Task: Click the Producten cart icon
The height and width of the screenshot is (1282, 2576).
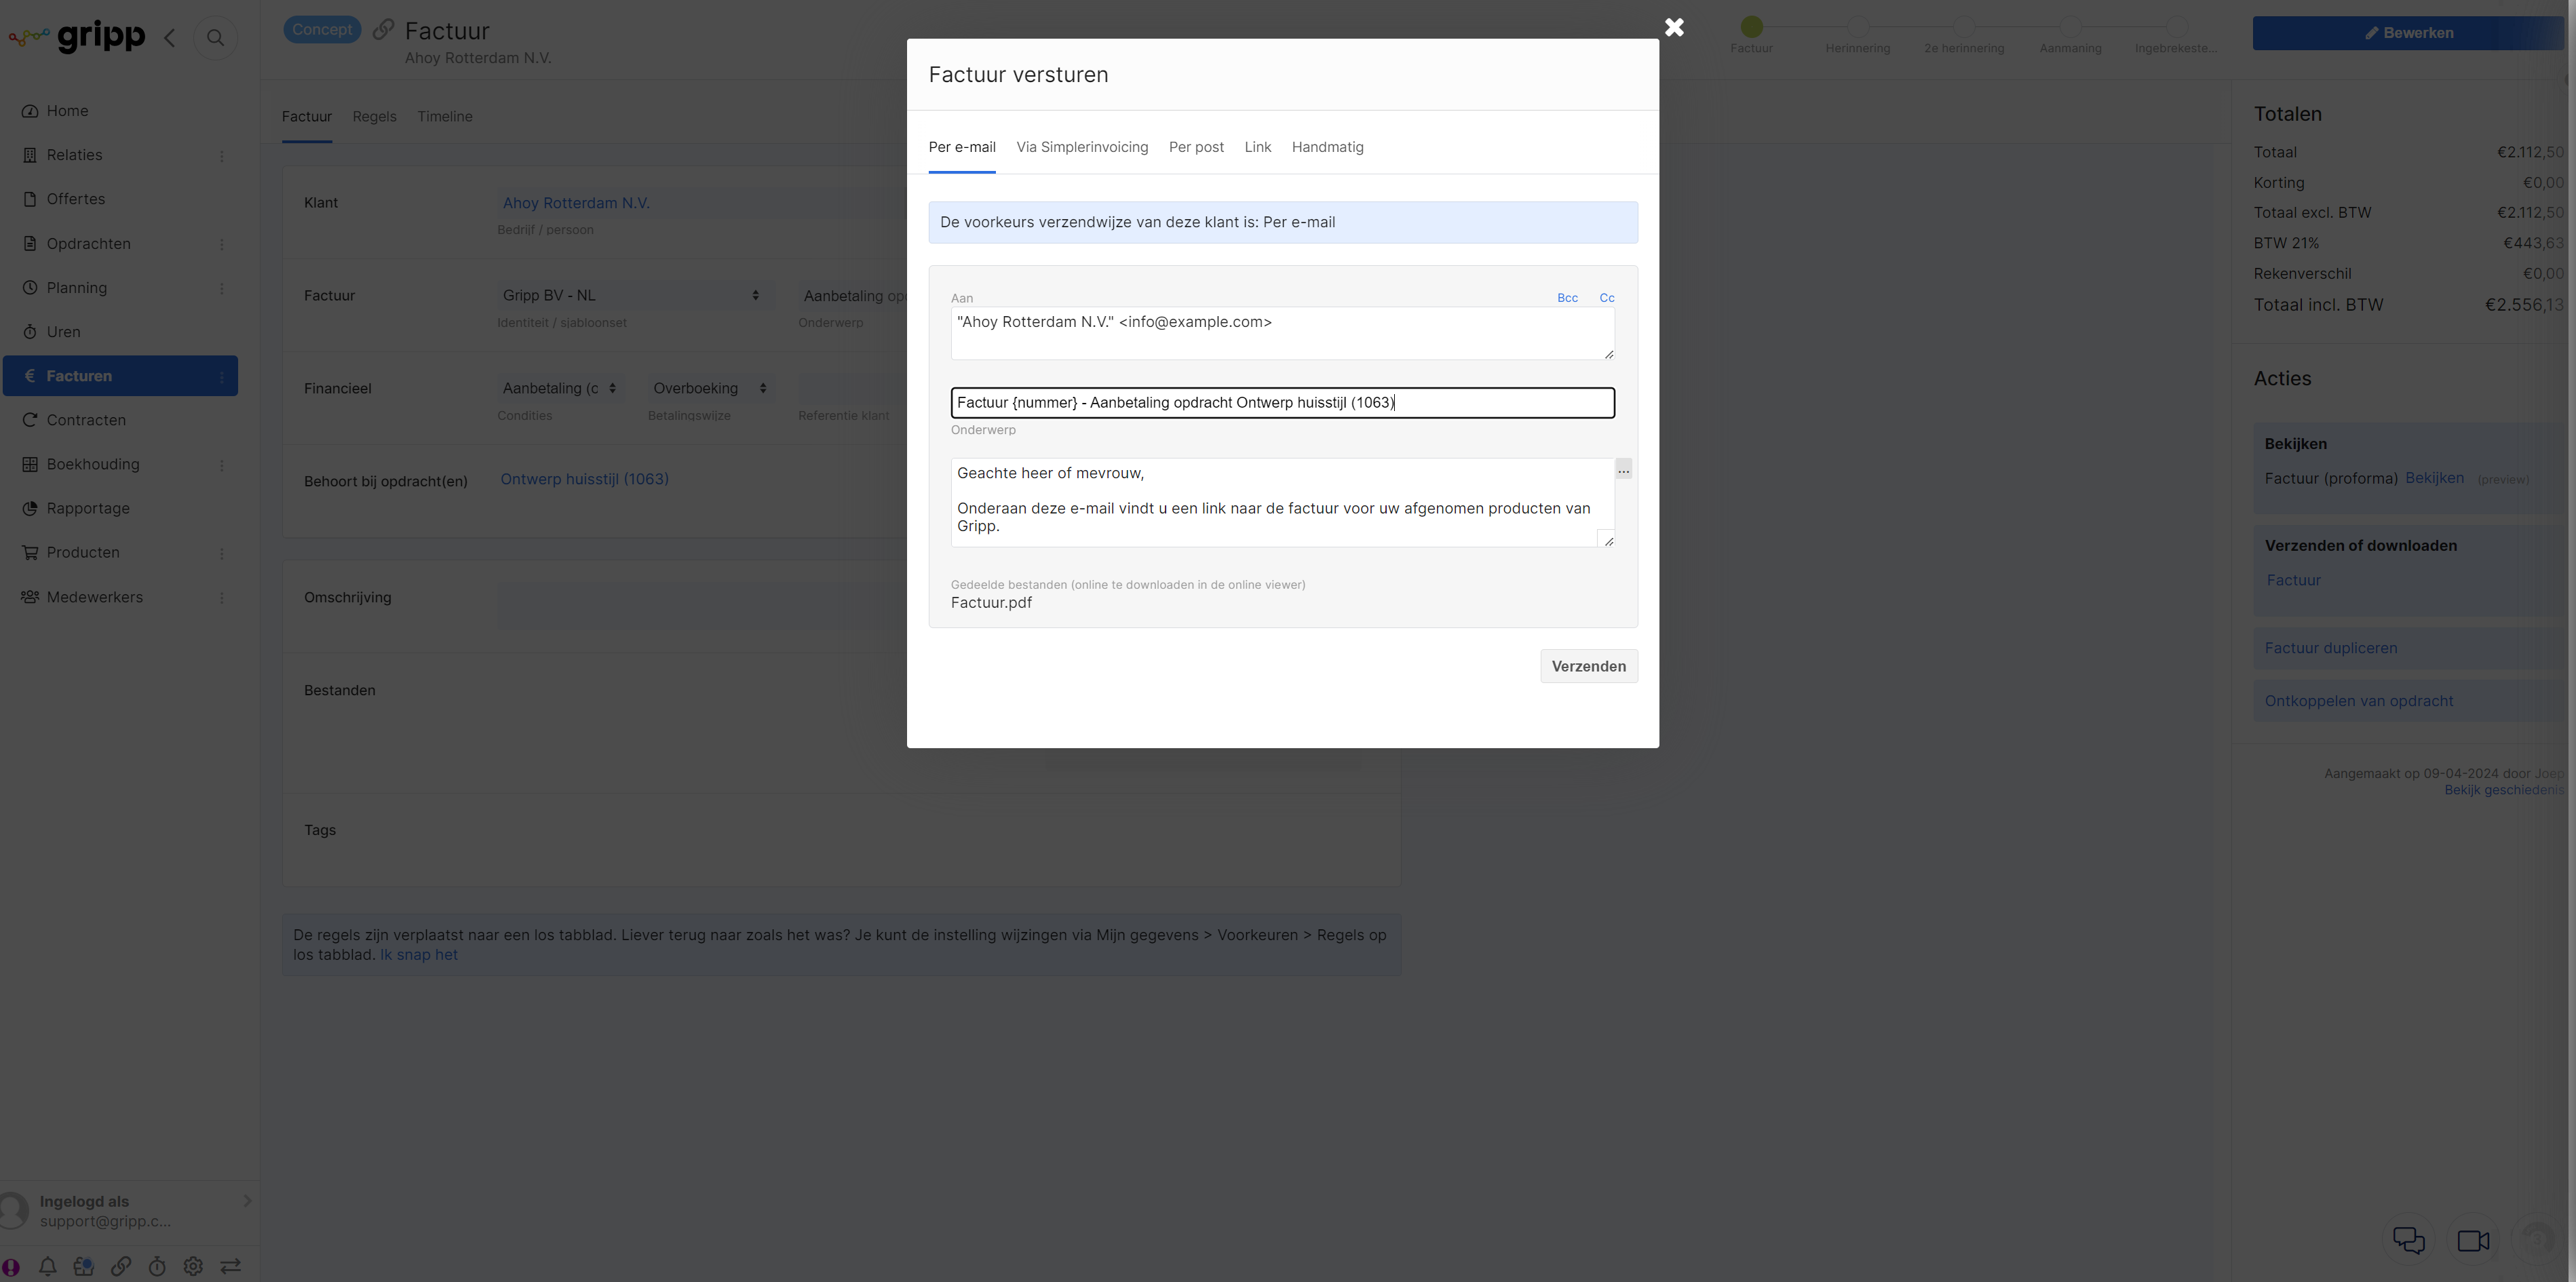Action: (x=30, y=552)
